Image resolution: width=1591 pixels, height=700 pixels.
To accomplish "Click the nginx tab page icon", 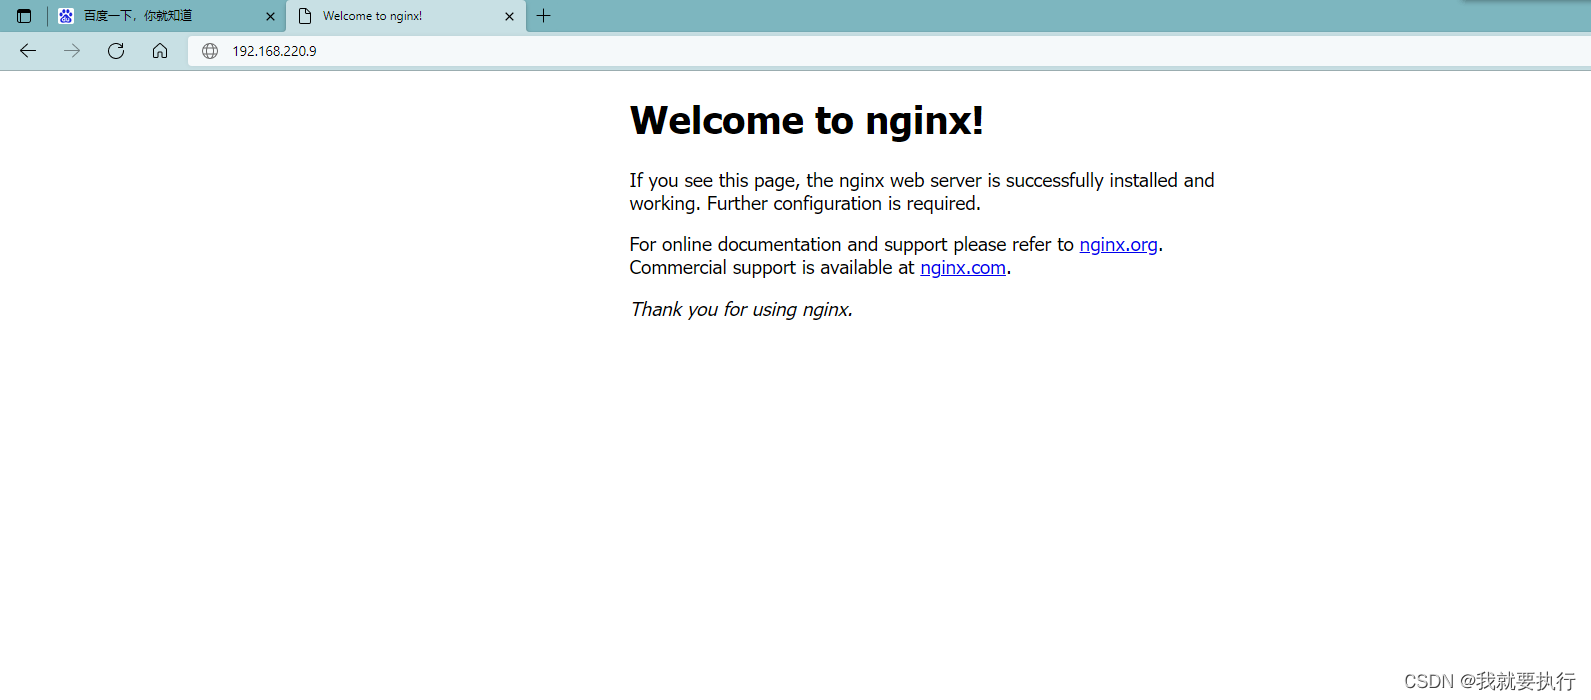I will [x=305, y=16].
